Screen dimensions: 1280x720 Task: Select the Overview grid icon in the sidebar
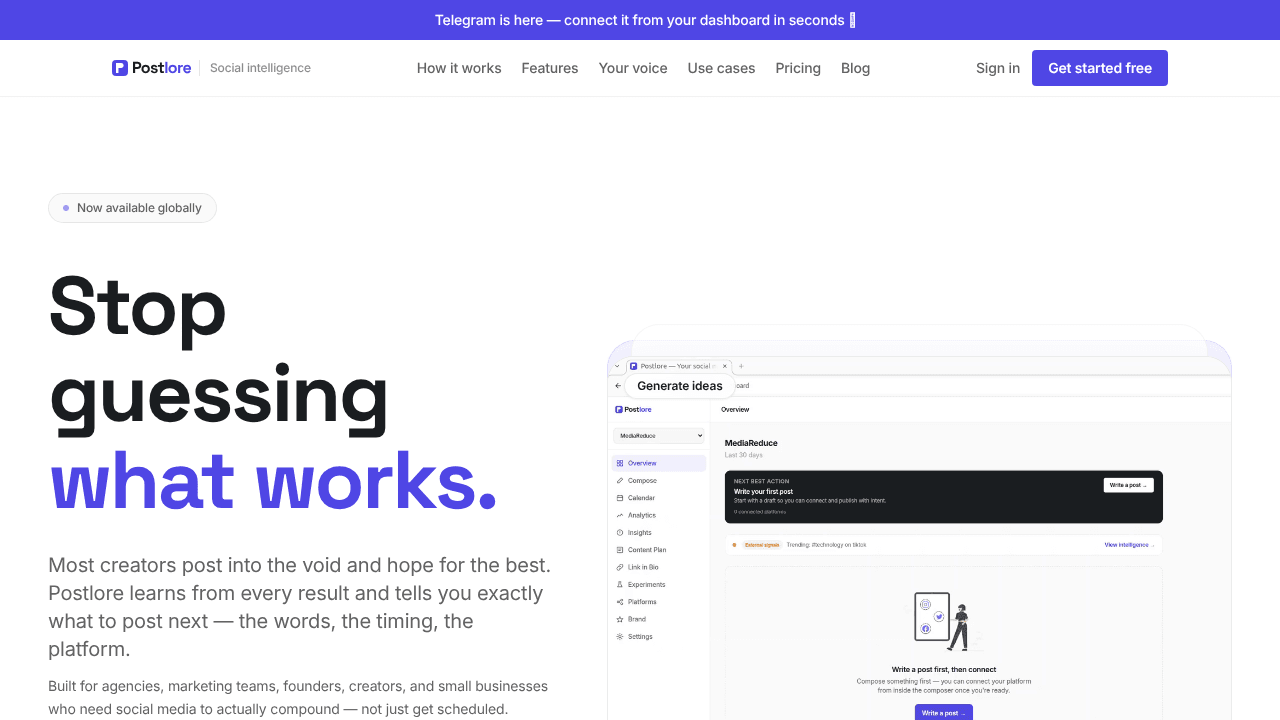click(x=620, y=463)
